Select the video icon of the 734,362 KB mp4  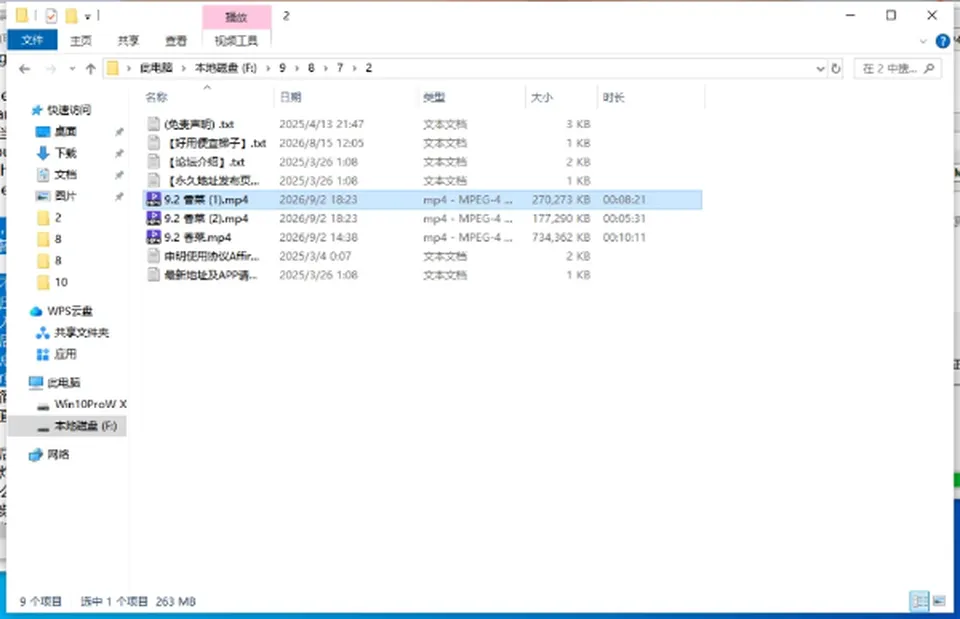coord(154,238)
